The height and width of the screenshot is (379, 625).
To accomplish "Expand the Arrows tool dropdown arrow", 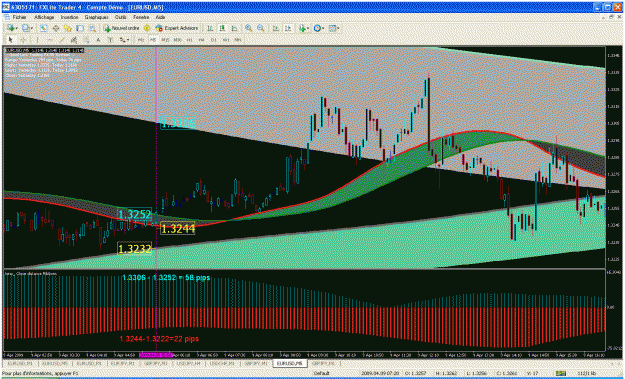I will 128,40.
